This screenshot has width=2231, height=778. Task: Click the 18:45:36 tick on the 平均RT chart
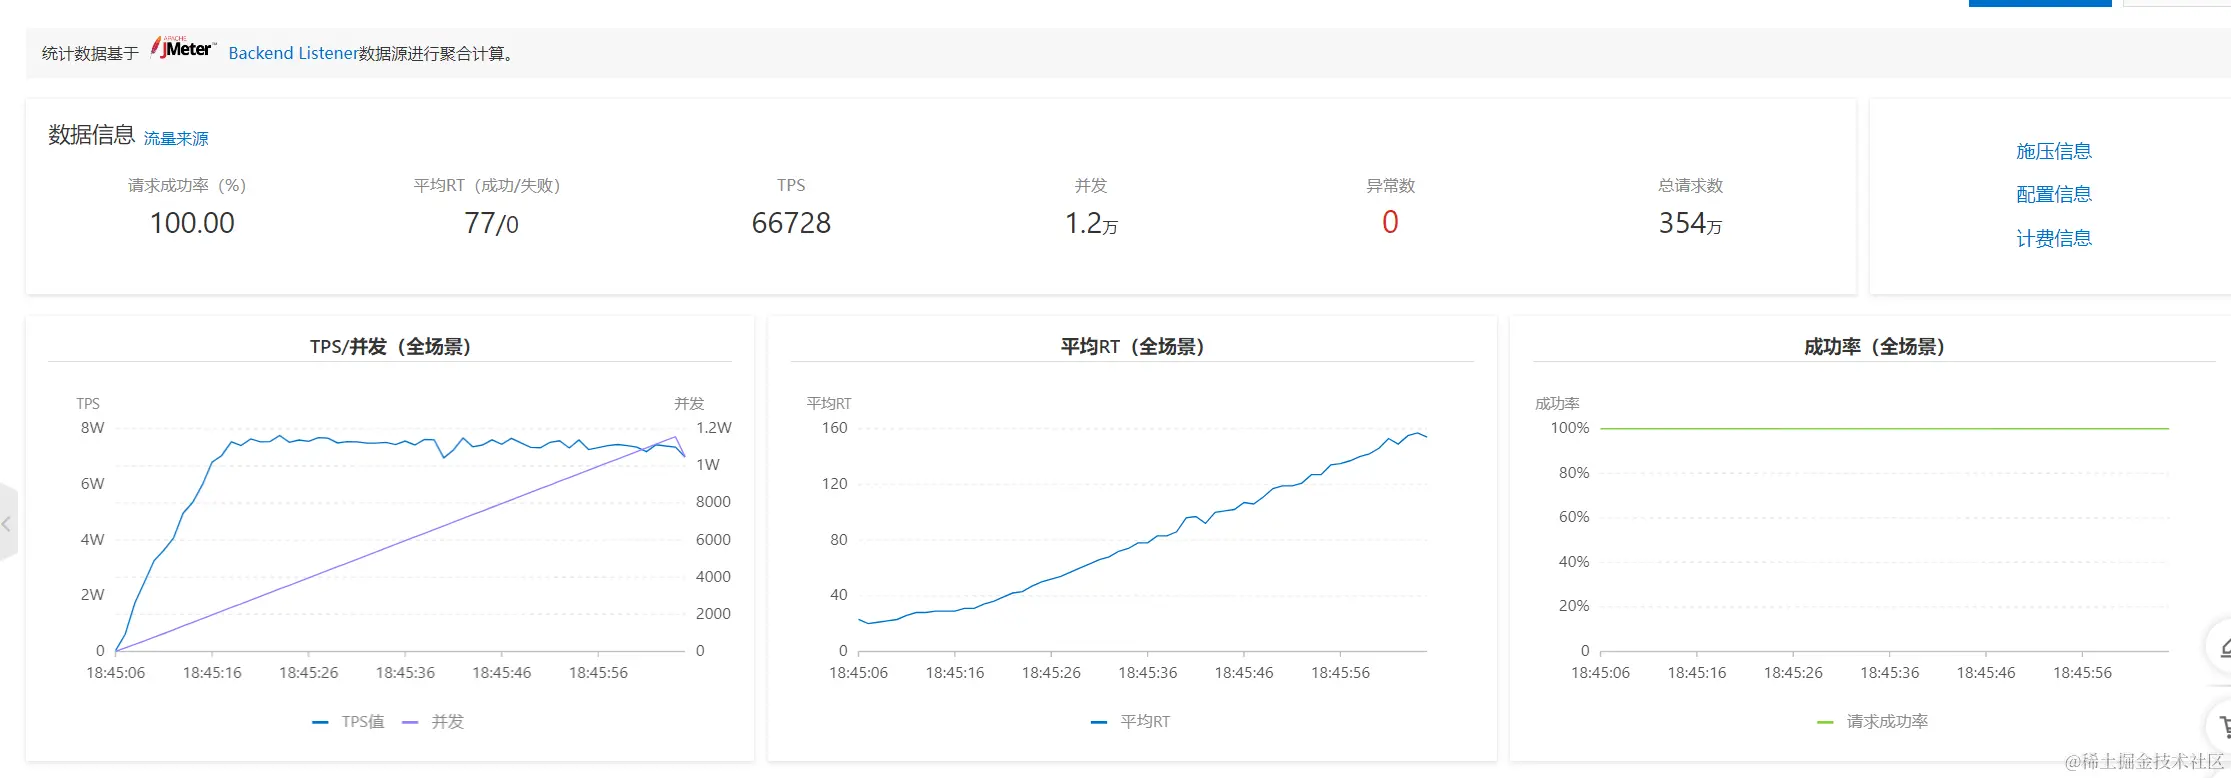point(1148,673)
